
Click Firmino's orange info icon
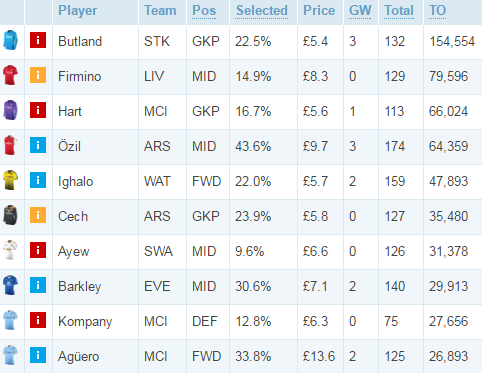[x=38, y=75]
